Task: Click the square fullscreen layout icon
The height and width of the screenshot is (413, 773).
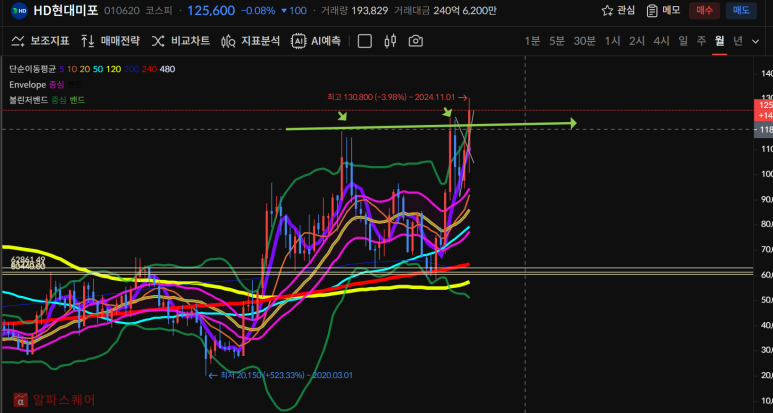Action: tap(365, 41)
